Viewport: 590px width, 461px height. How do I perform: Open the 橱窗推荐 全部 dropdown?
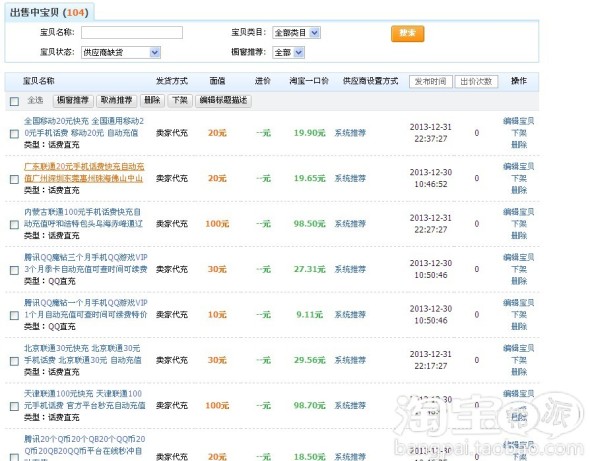pyautogui.click(x=289, y=52)
